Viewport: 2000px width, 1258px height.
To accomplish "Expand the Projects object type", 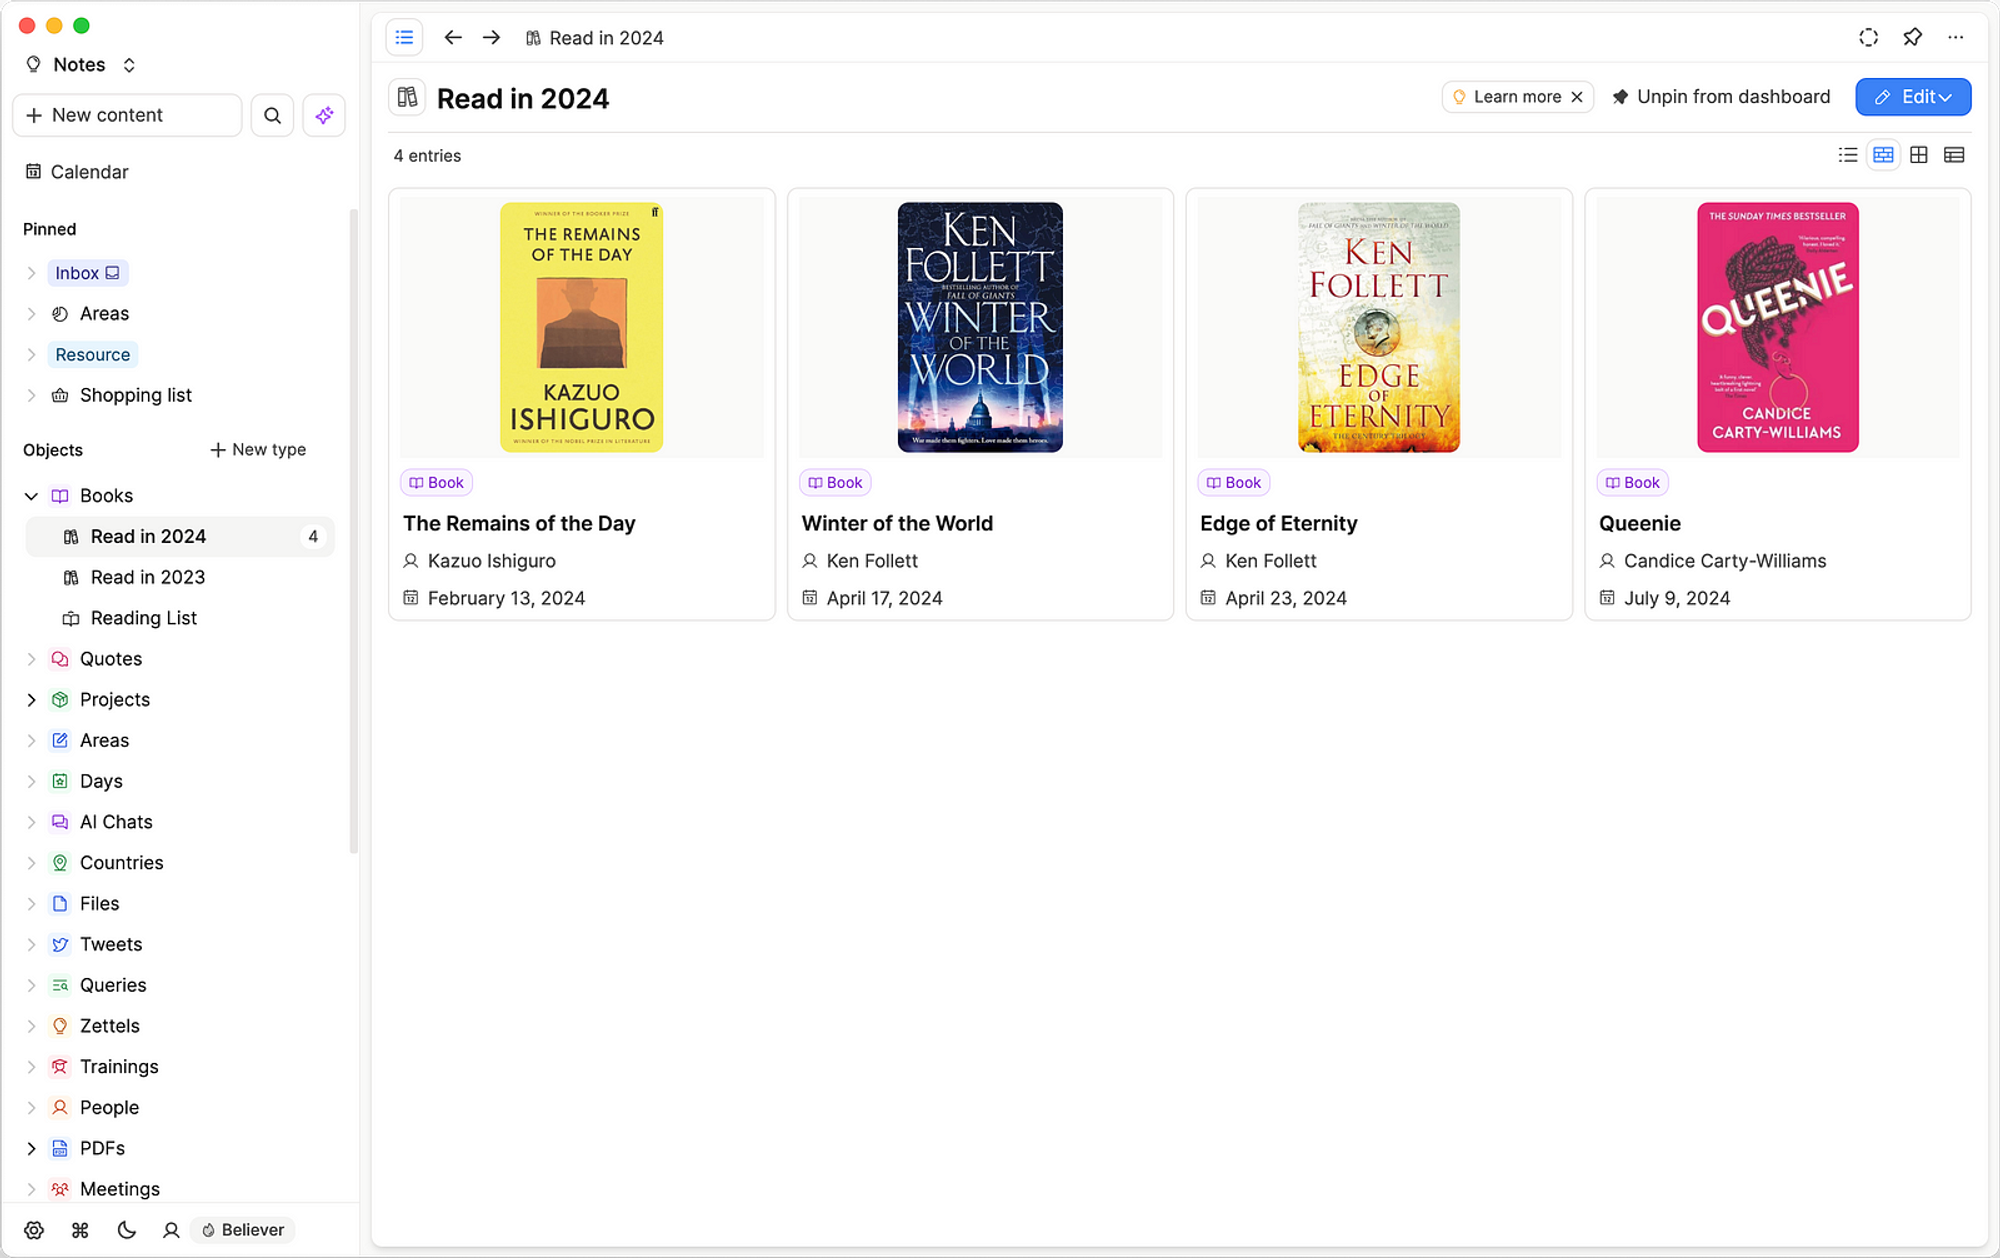I will pyautogui.click(x=31, y=700).
